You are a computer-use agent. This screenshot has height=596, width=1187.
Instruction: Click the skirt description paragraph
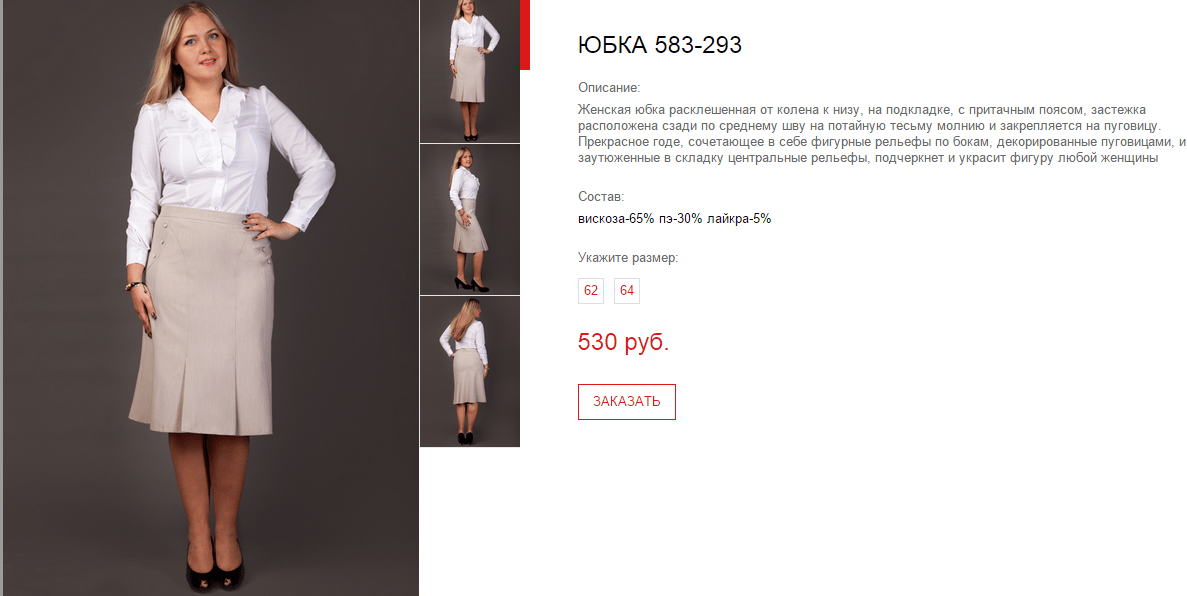tap(881, 134)
